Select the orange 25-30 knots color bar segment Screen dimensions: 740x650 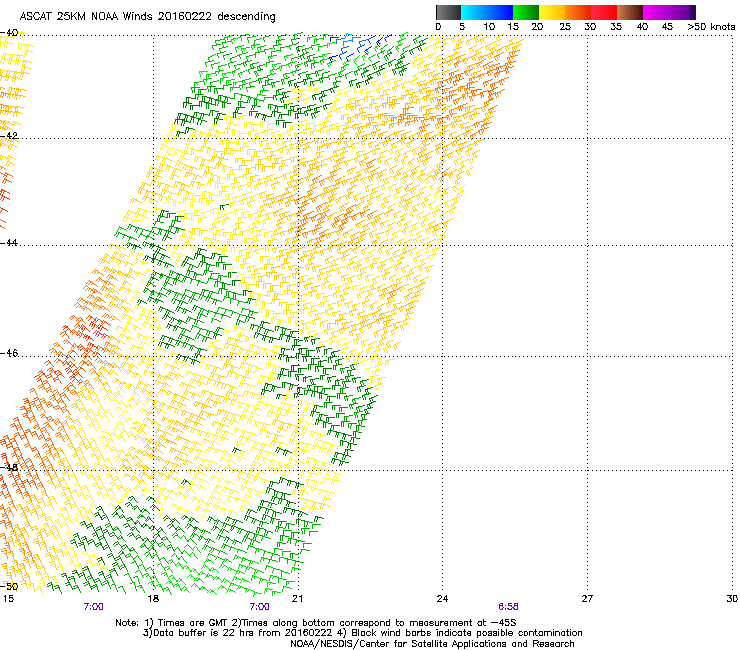point(578,12)
